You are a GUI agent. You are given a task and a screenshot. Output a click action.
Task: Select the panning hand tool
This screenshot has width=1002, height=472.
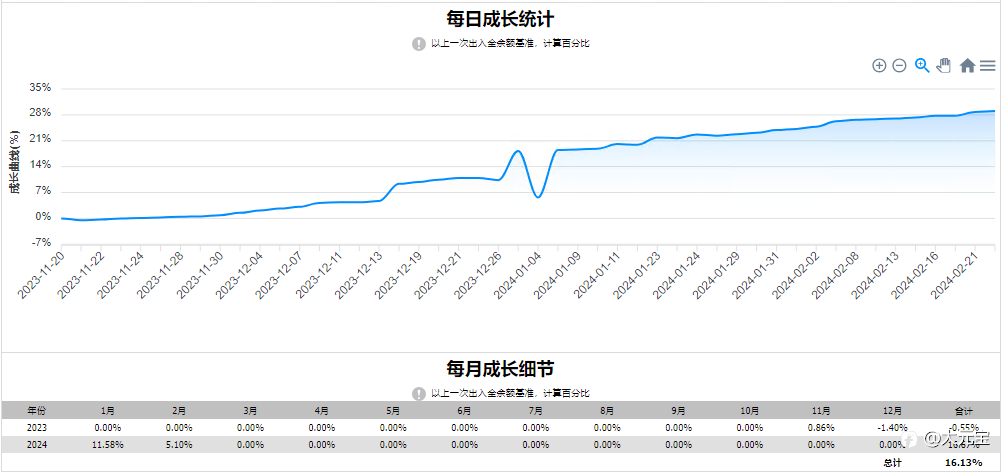pyautogui.click(x=944, y=65)
